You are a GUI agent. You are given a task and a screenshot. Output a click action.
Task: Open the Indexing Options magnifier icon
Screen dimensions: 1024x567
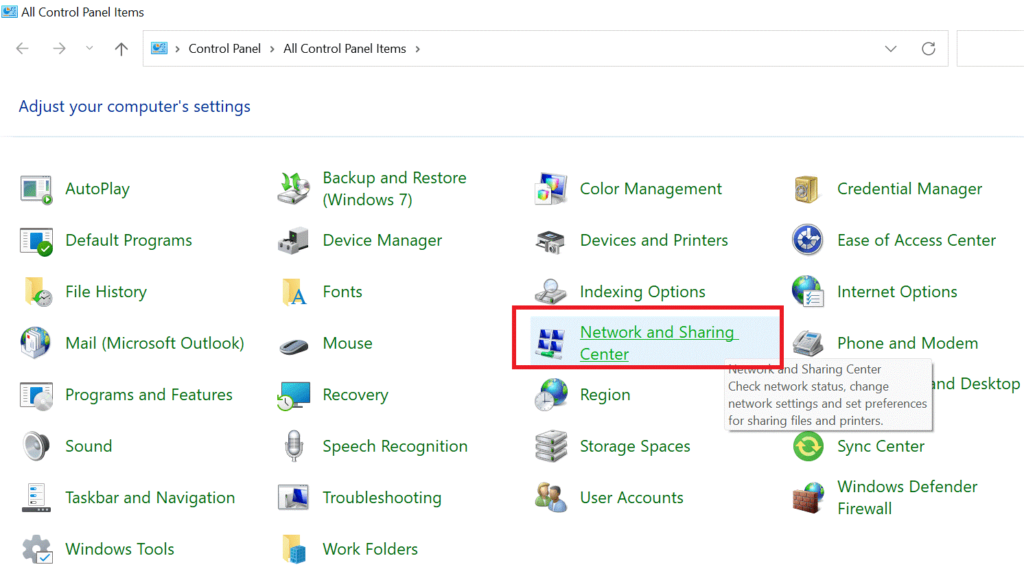pos(551,291)
